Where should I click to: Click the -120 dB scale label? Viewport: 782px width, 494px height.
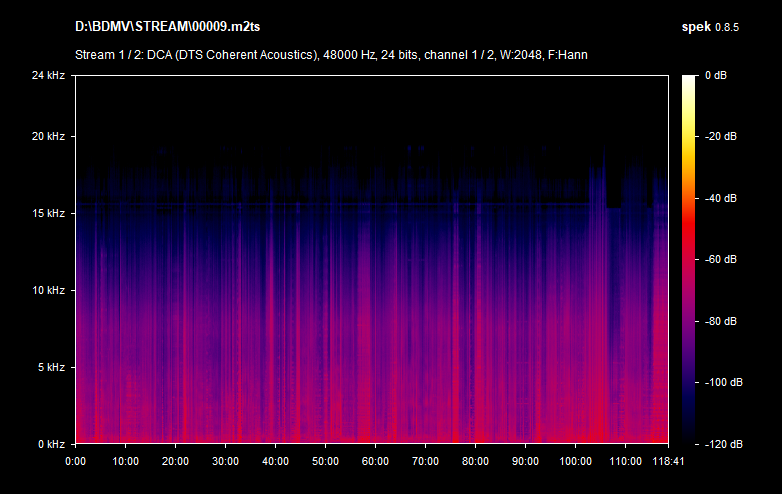[x=722, y=444]
